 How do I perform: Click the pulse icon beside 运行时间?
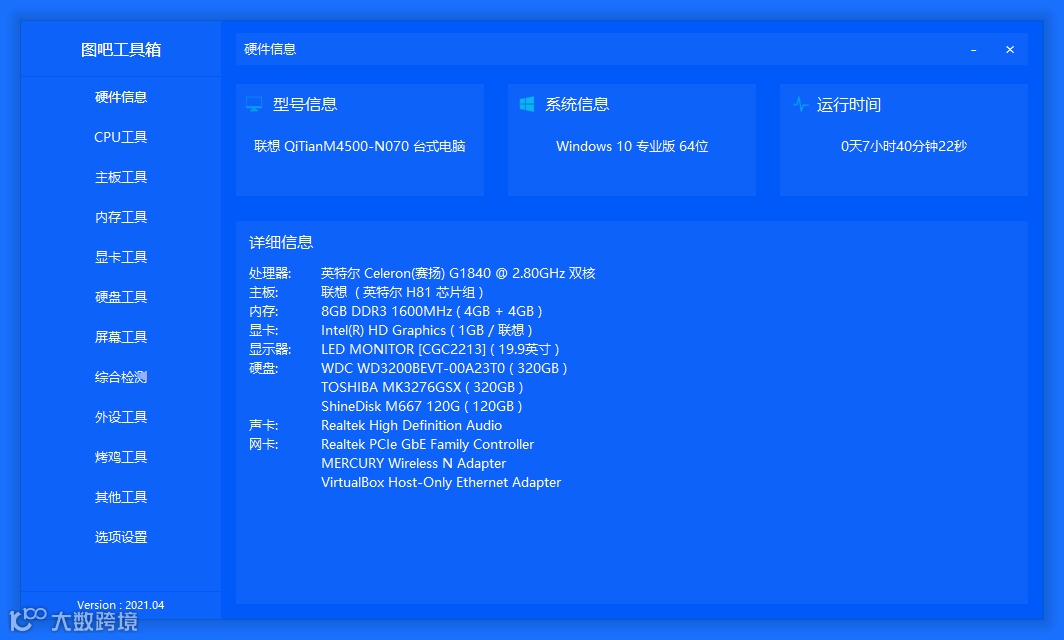coord(801,105)
